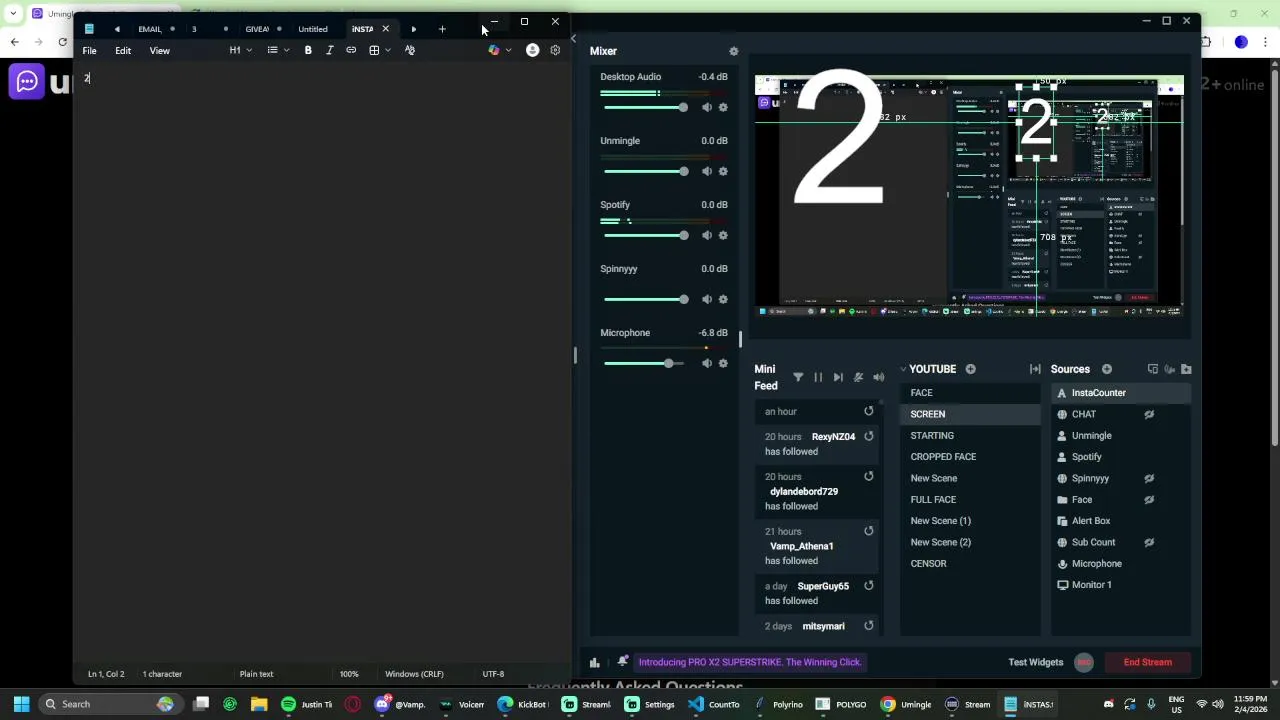Clear formatting in Notepad toolbar
This screenshot has width=1280, height=720.
[410, 50]
